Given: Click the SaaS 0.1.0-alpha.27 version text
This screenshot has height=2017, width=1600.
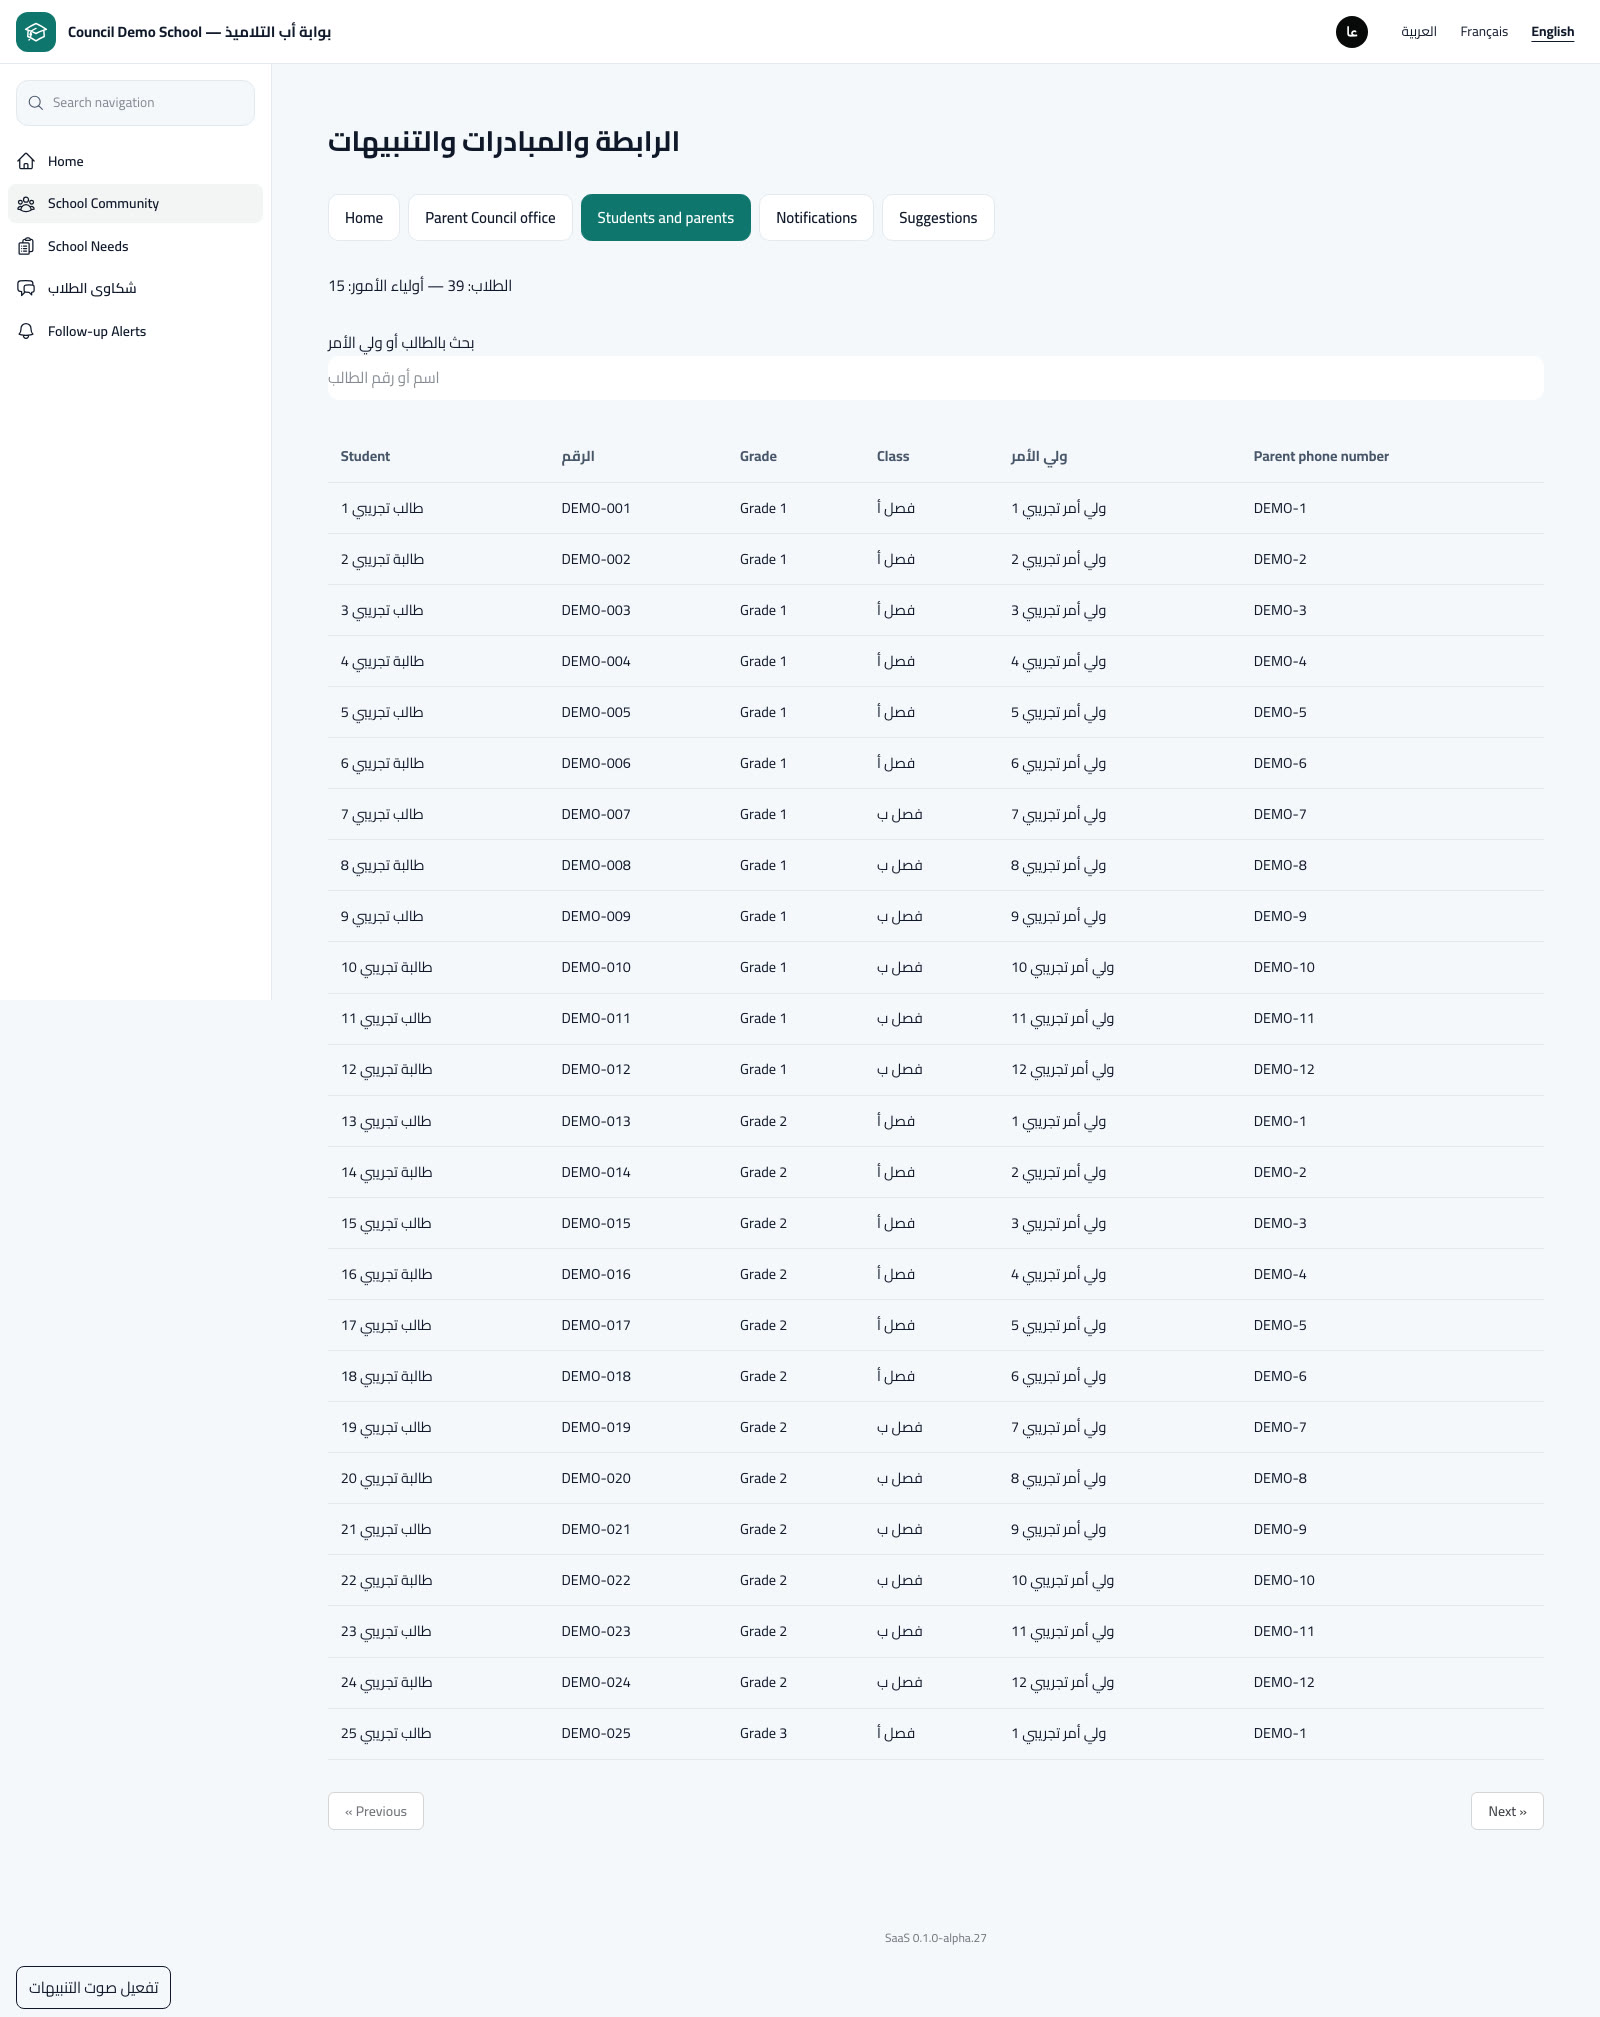Looking at the screenshot, I should [936, 1938].
